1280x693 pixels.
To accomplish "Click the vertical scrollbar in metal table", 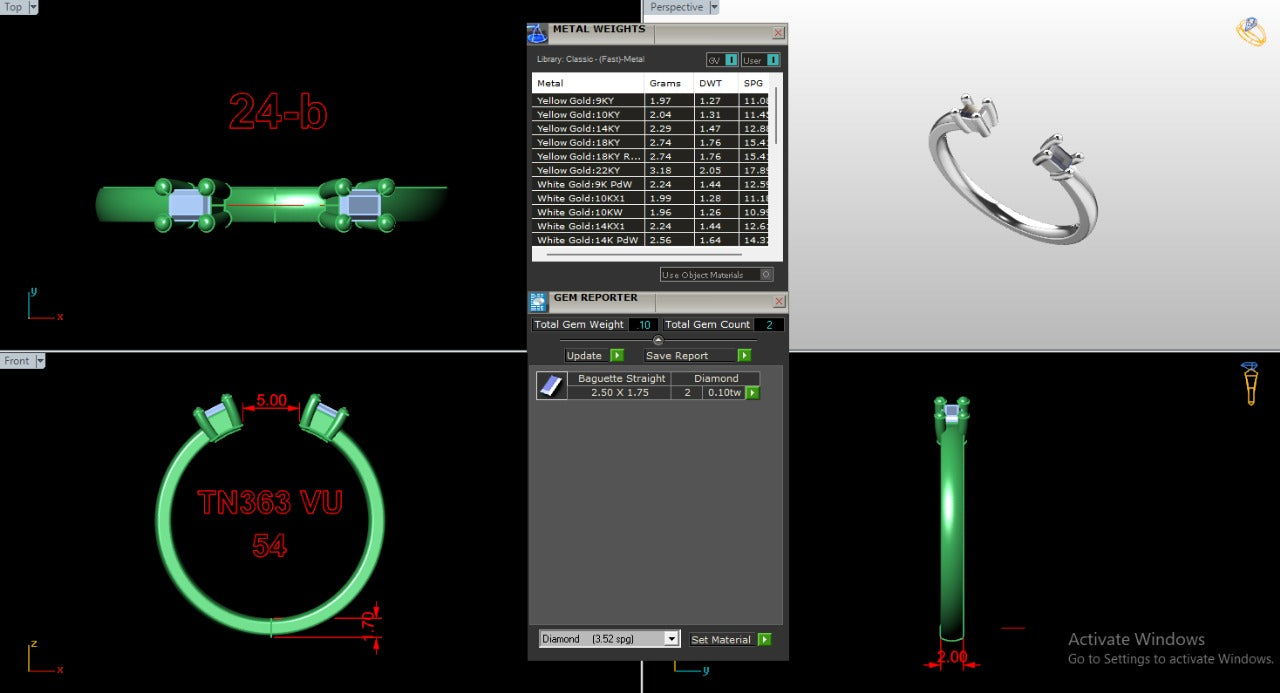I will [x=776, y=116].
